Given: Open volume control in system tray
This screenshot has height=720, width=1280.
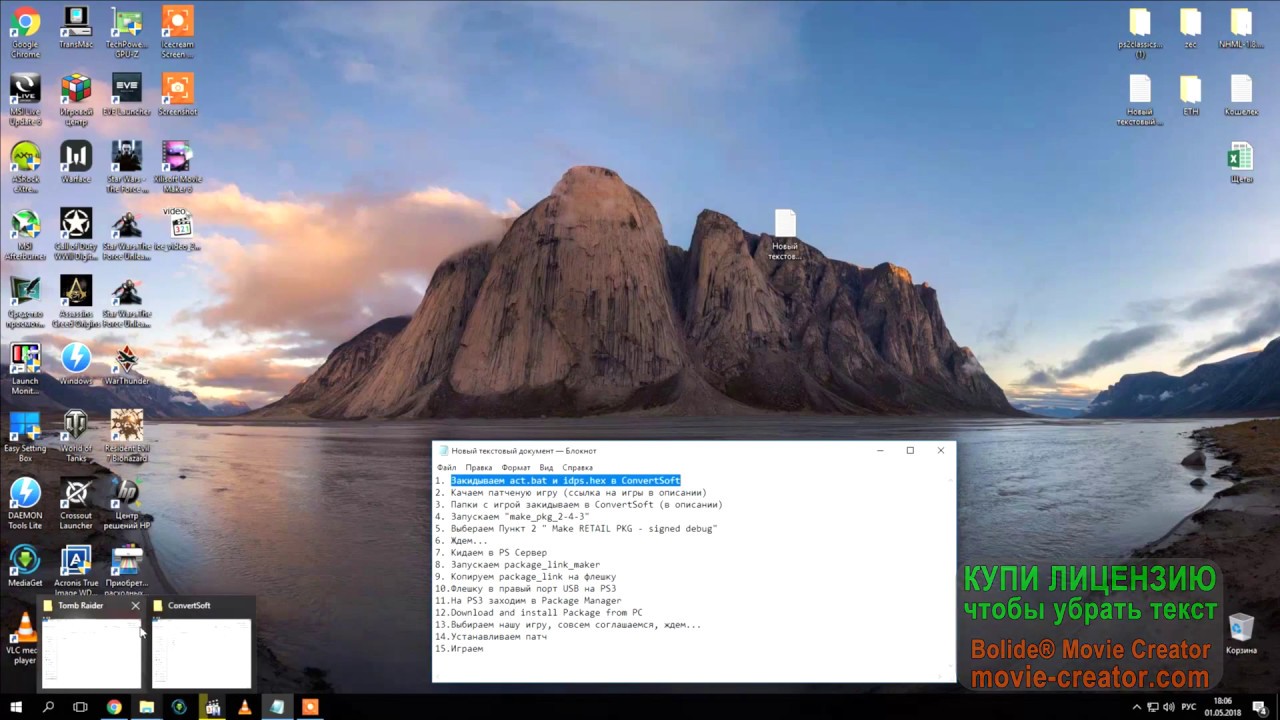Looking at the screenshot, I should [x=1169, y=707].
